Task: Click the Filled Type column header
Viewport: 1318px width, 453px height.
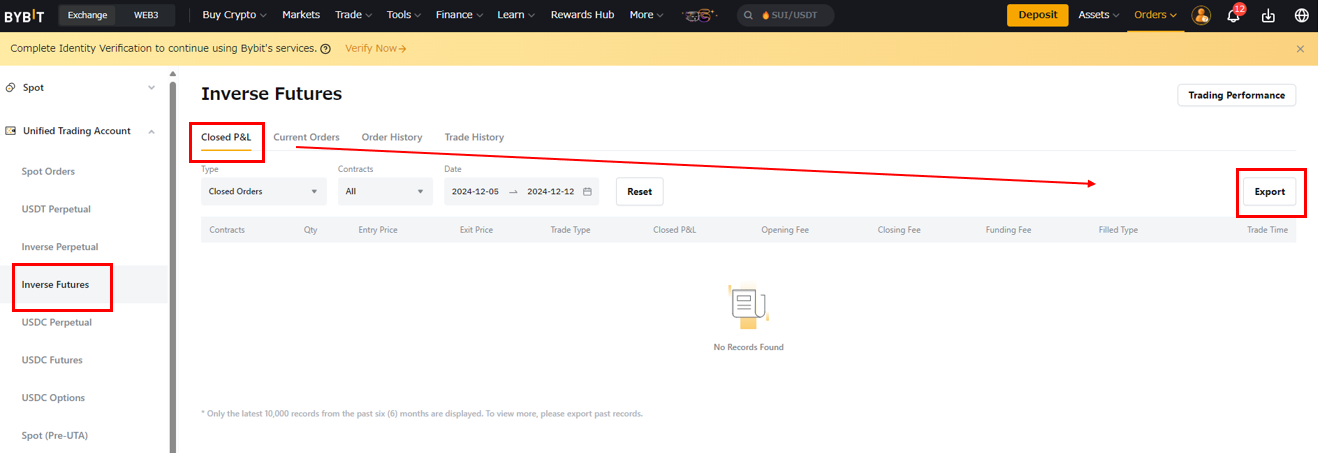Action: pyautogui.click(x=1118, y=230)
